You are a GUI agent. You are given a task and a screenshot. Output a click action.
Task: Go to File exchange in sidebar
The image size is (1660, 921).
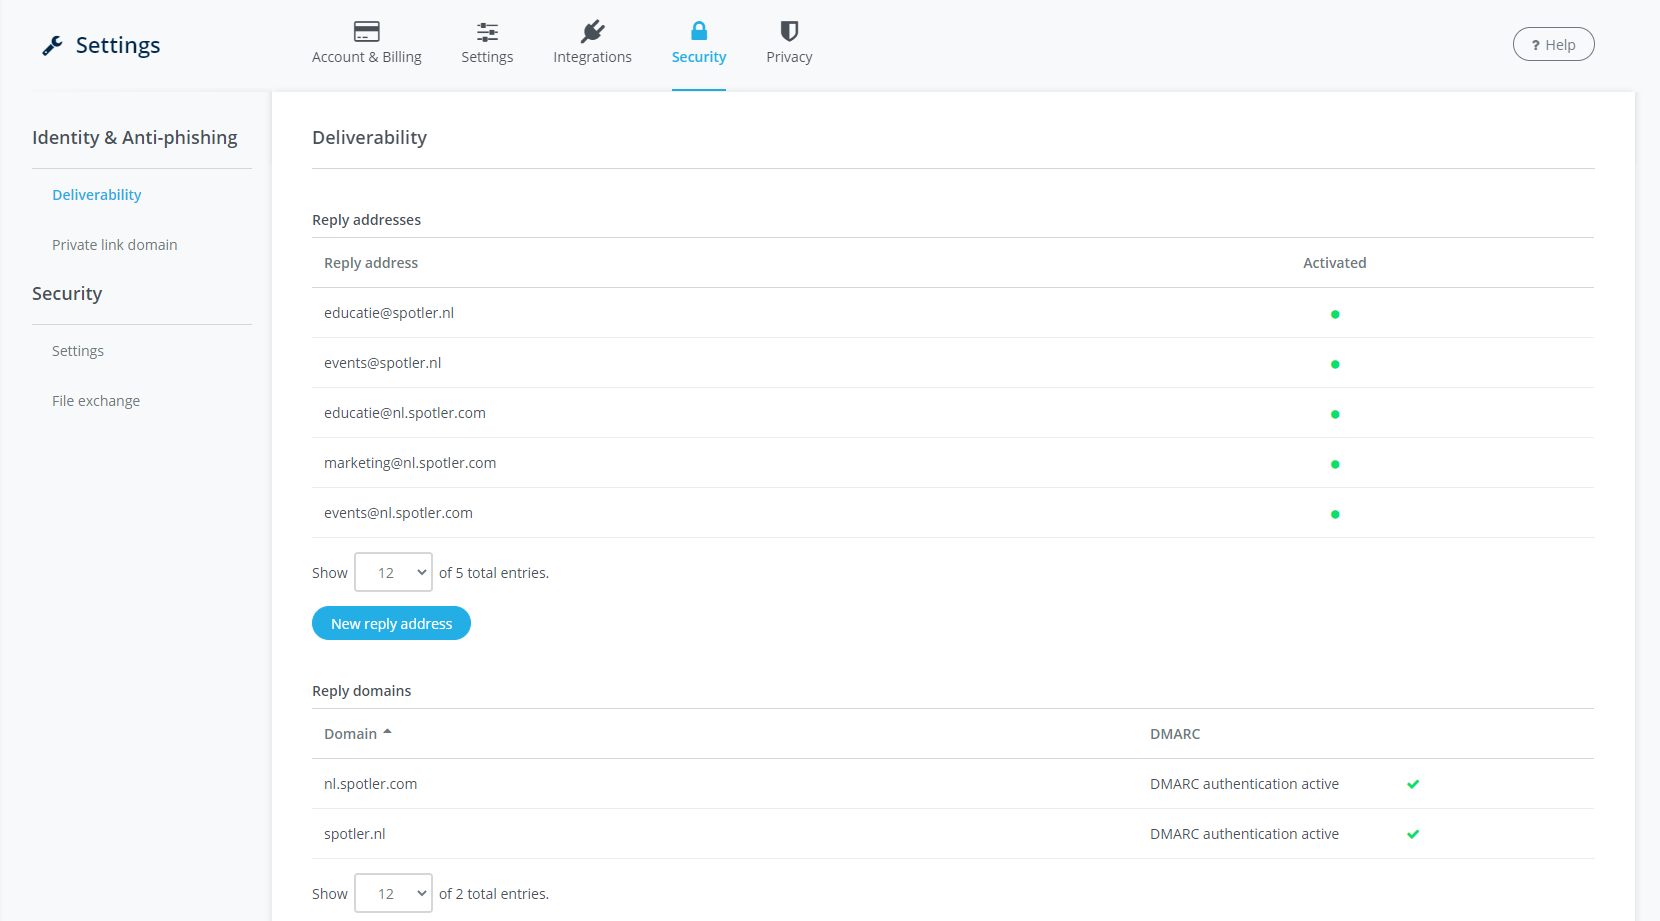click(x=96, y=401)
